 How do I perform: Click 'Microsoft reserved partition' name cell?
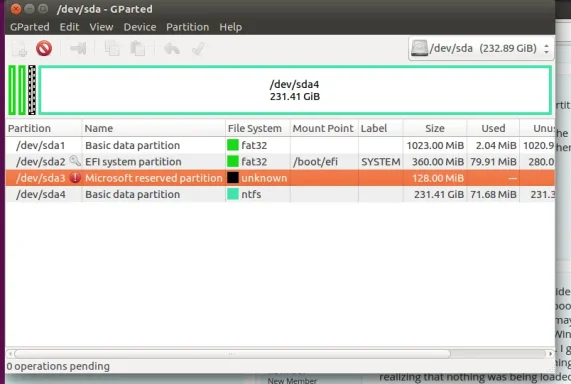click(154, 178)
